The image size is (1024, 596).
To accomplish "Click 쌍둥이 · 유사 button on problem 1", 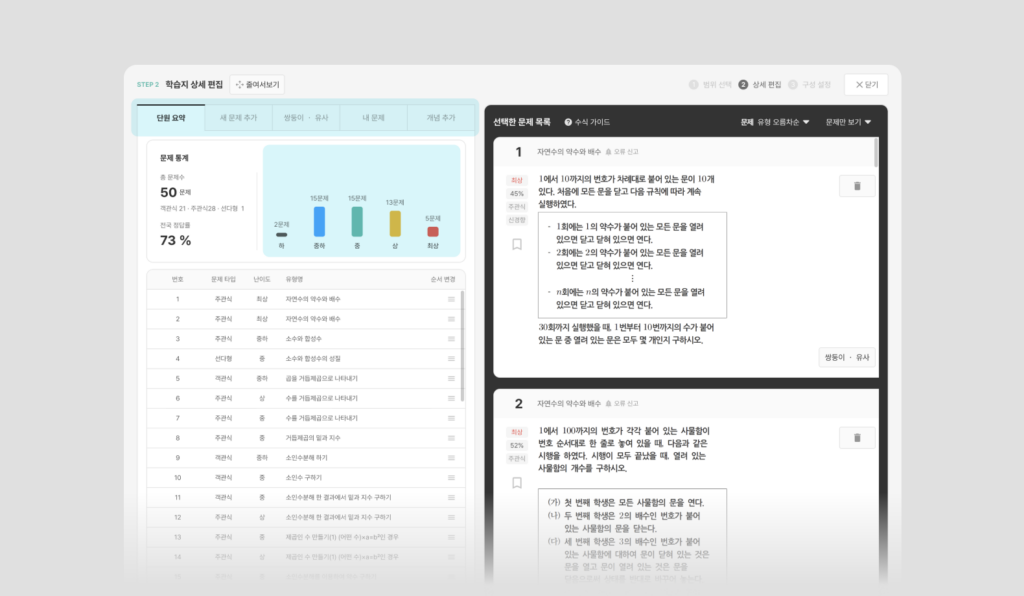I will pyautogui.click(x=846, y=357).
